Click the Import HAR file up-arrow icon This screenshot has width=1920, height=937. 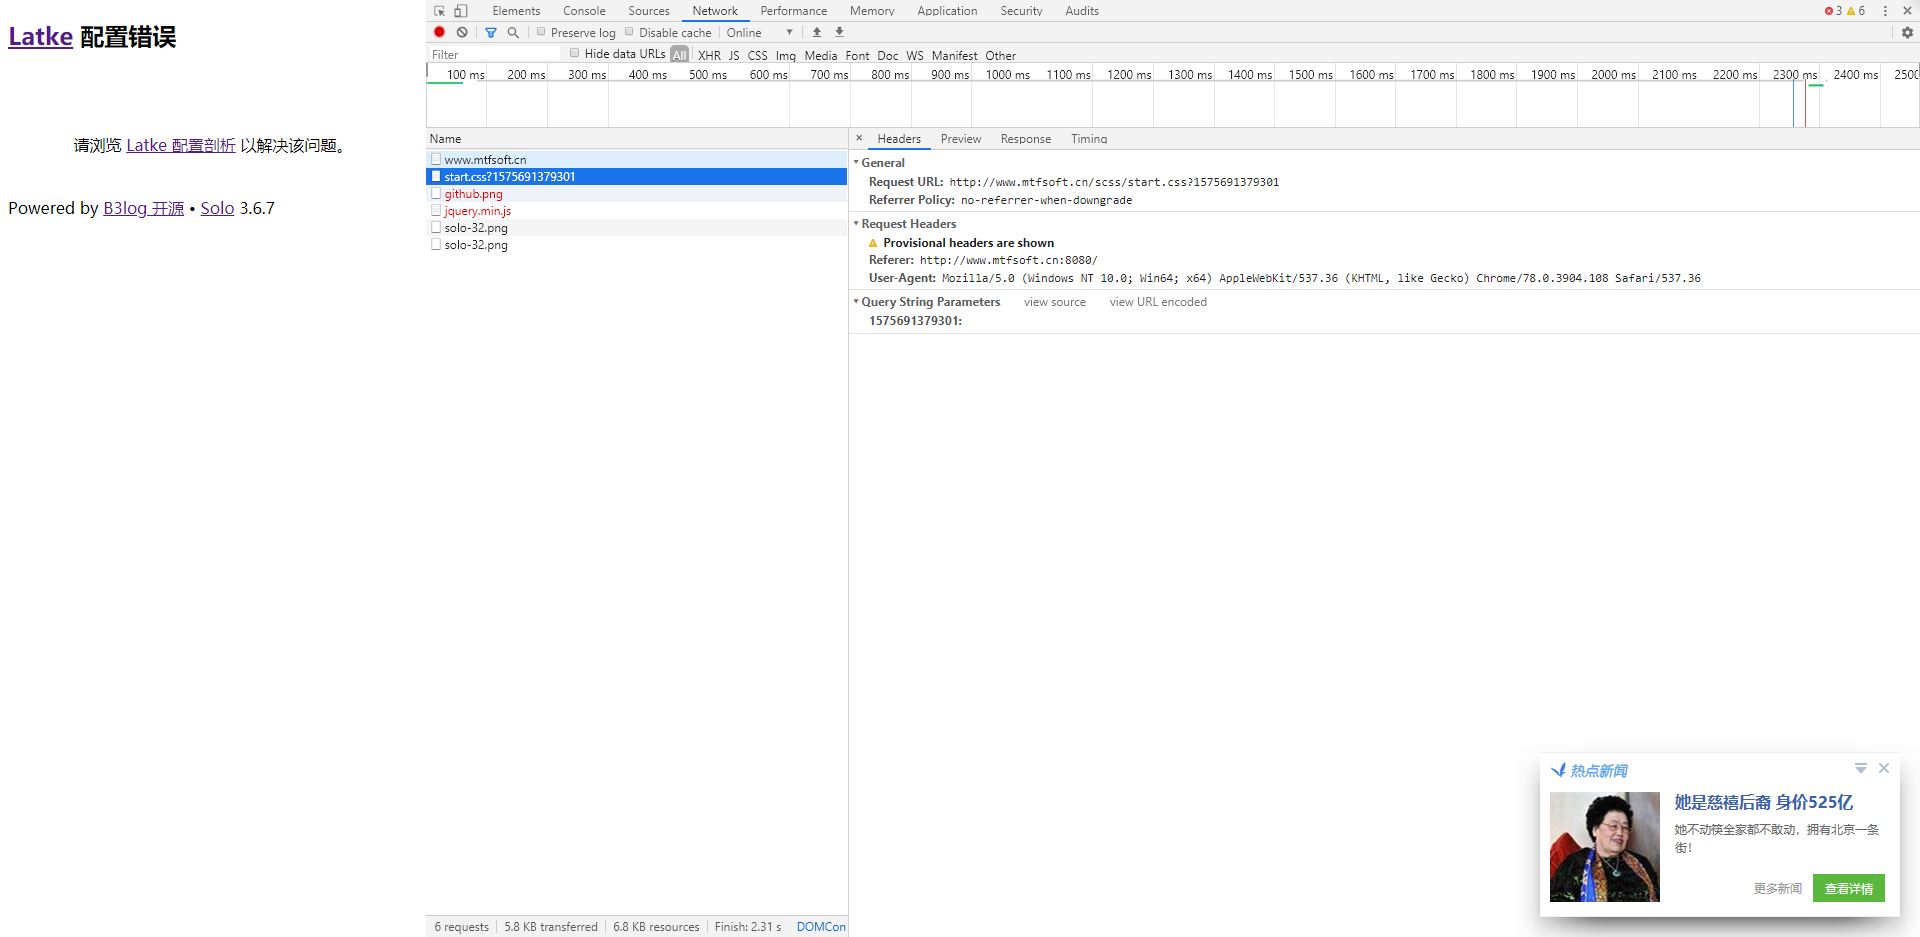[817, 32]
